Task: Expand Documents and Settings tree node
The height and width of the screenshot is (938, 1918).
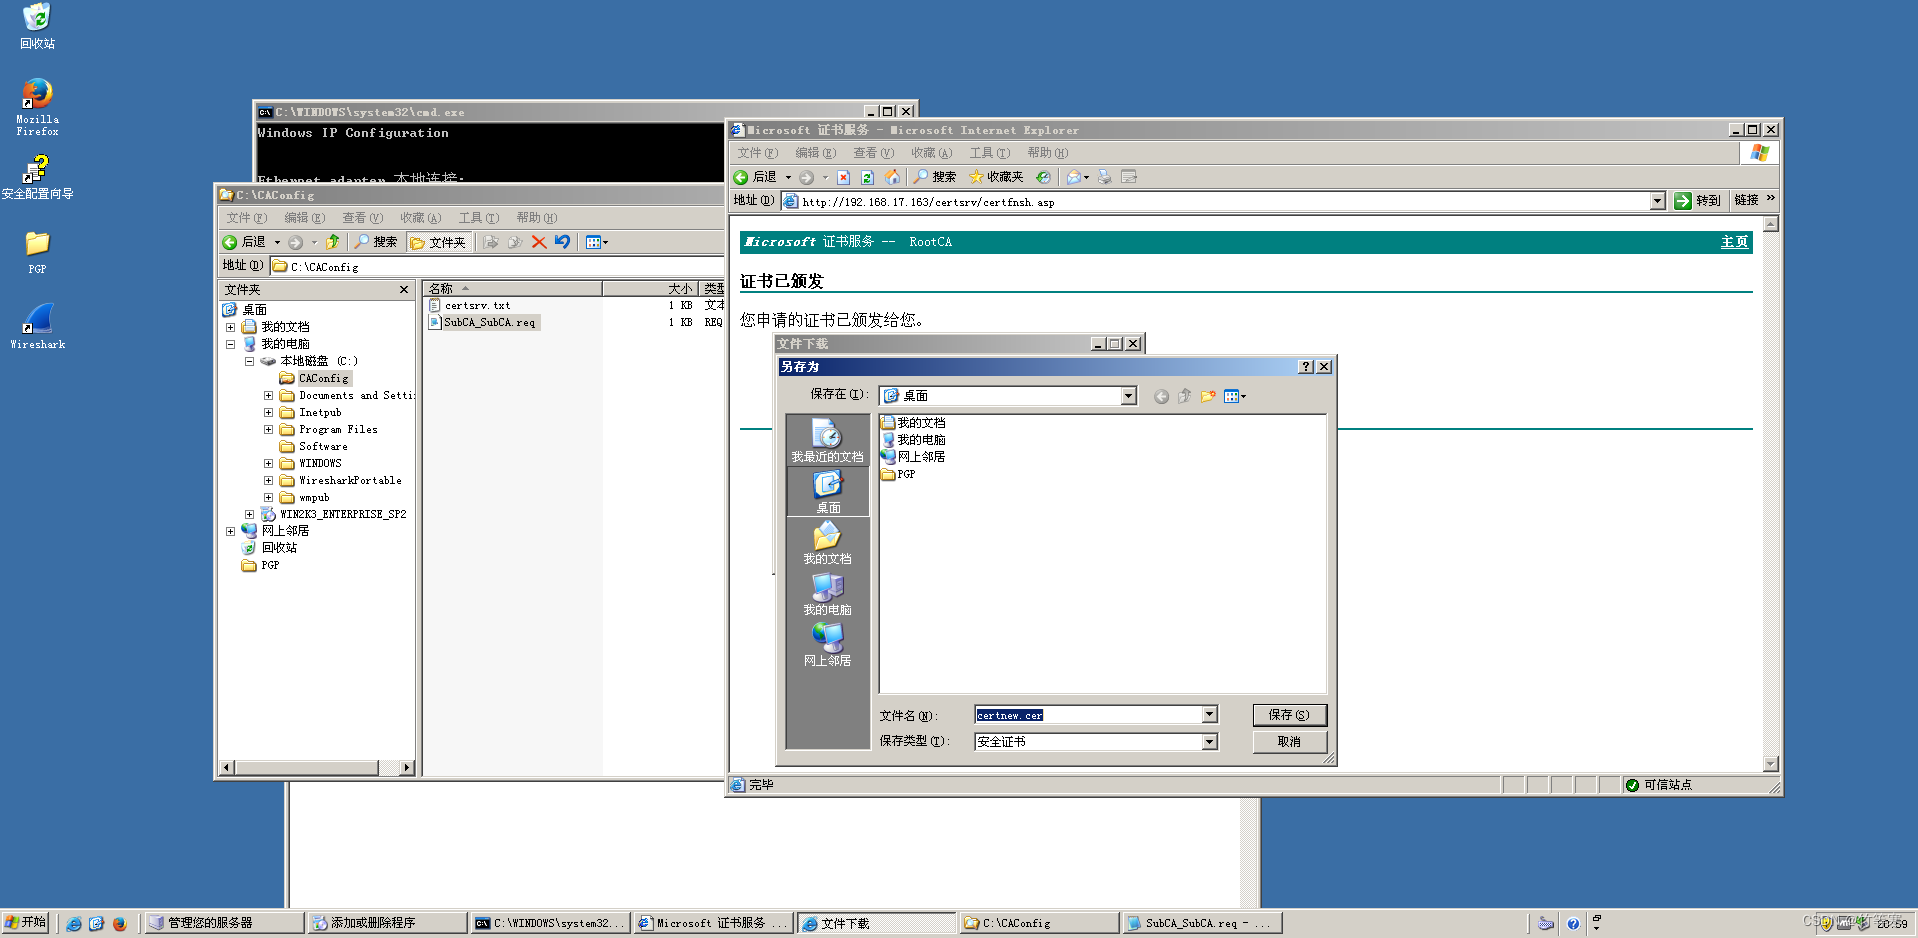Action: click(268, 396)
